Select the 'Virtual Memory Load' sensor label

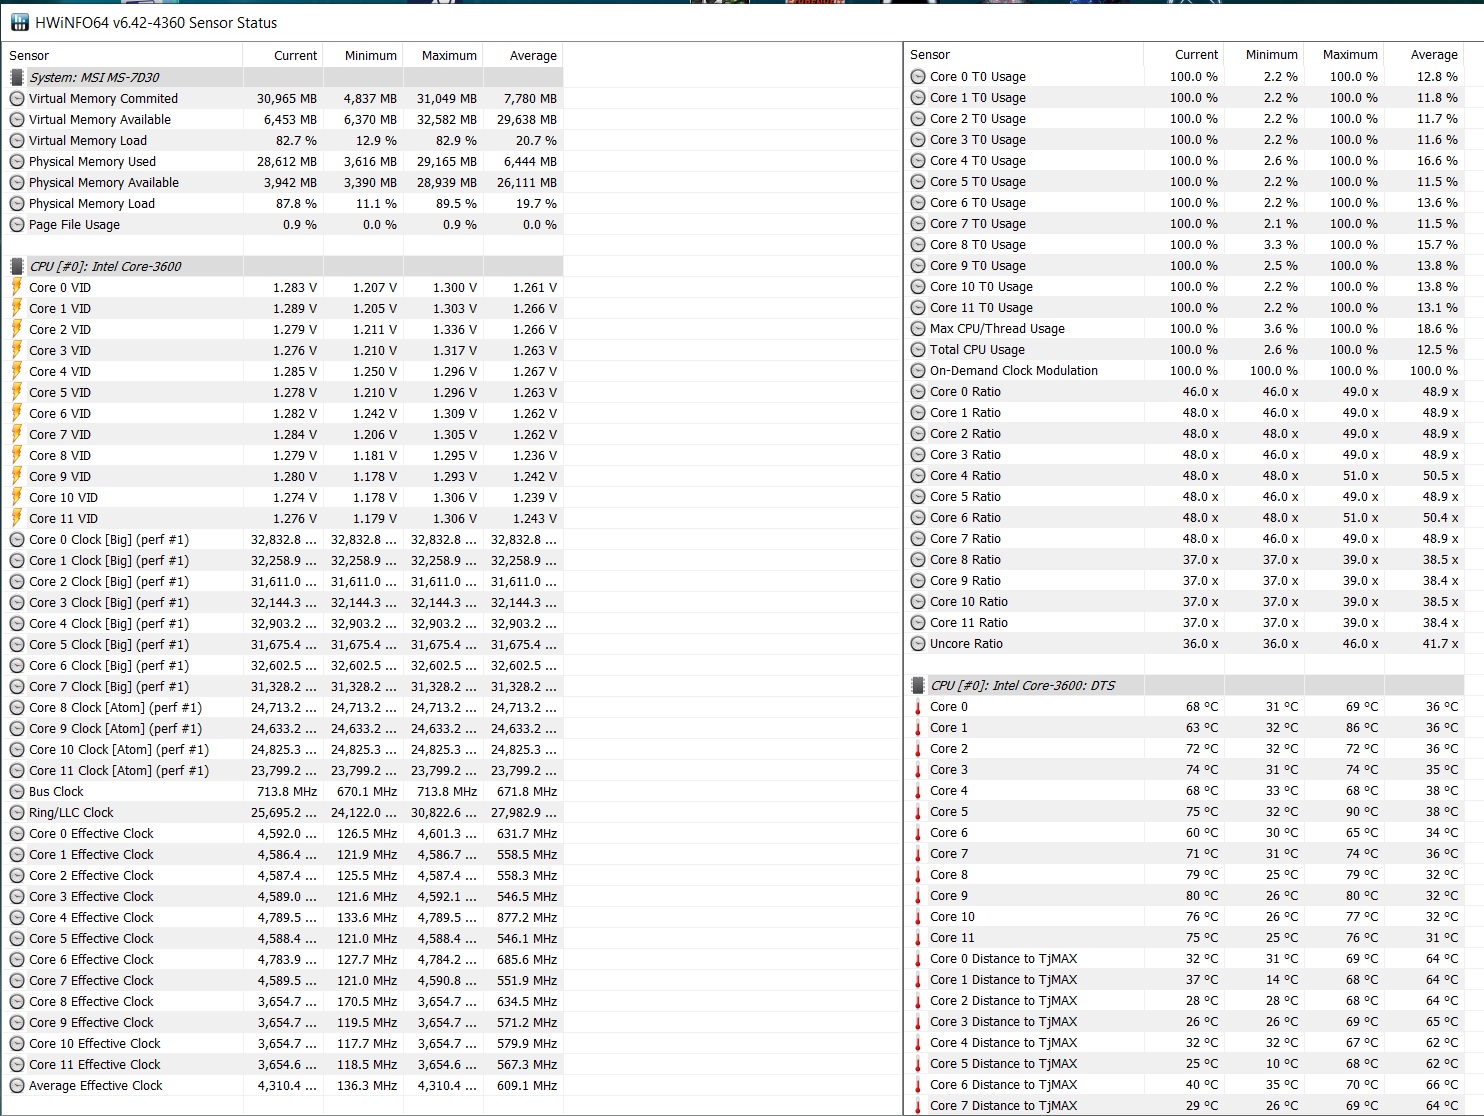click(x=88, y=140)
